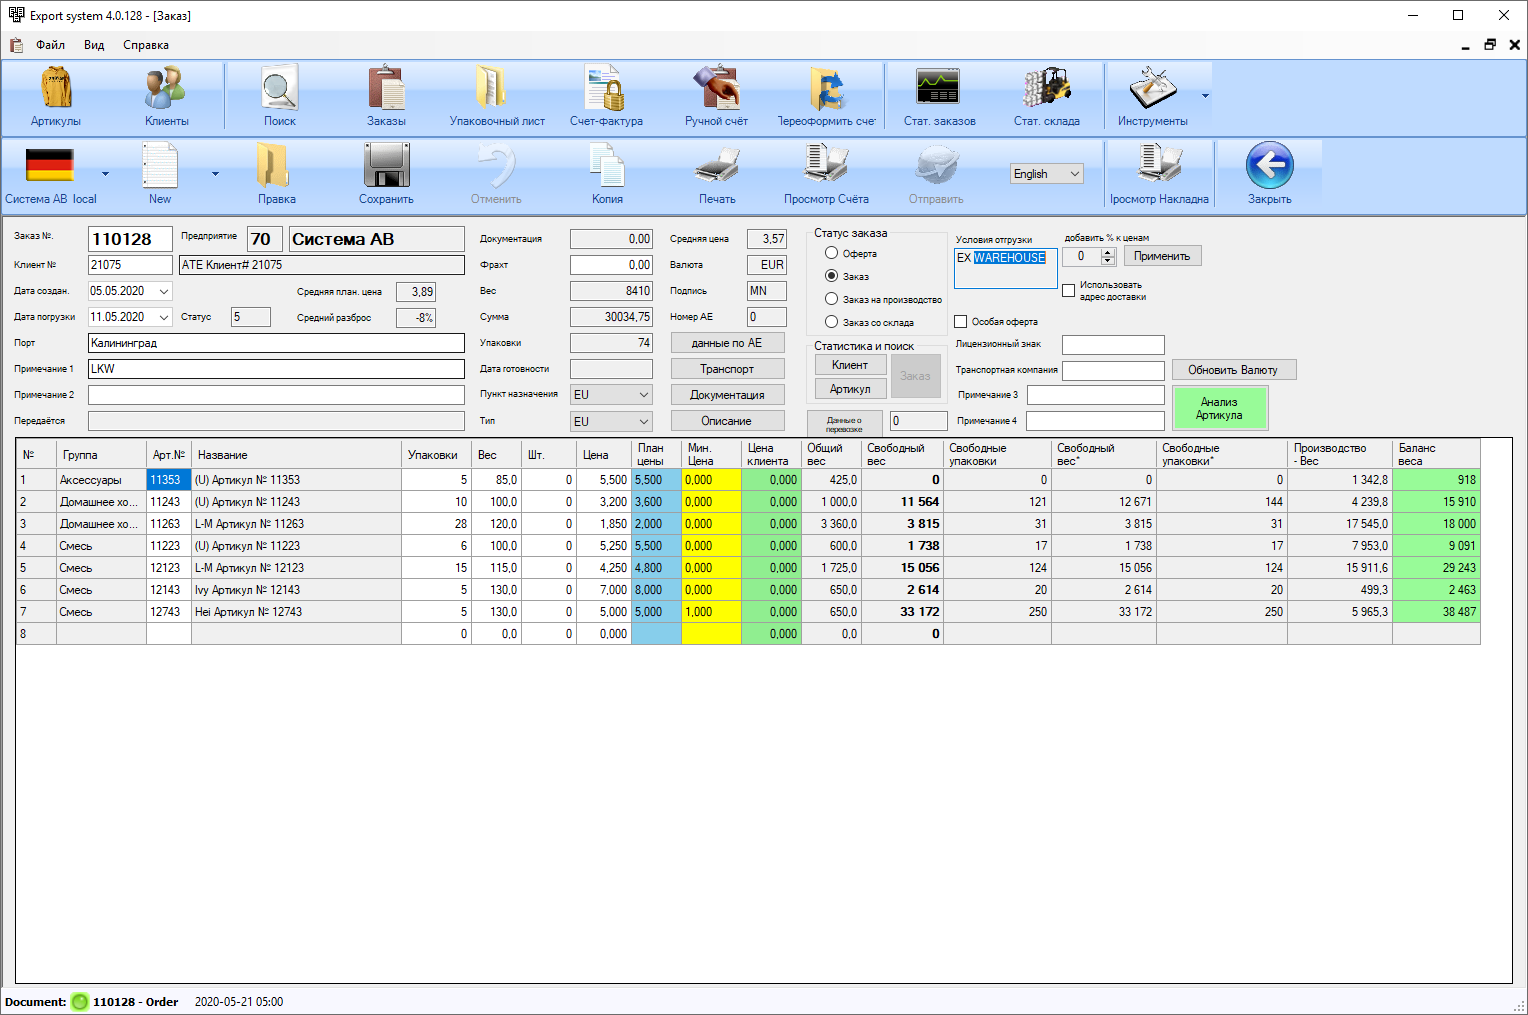Image resolution: width=1528 pixels, height=1015 pixels.
Task: Select the Заказ со склада option
Action: [x=831, y=322]
